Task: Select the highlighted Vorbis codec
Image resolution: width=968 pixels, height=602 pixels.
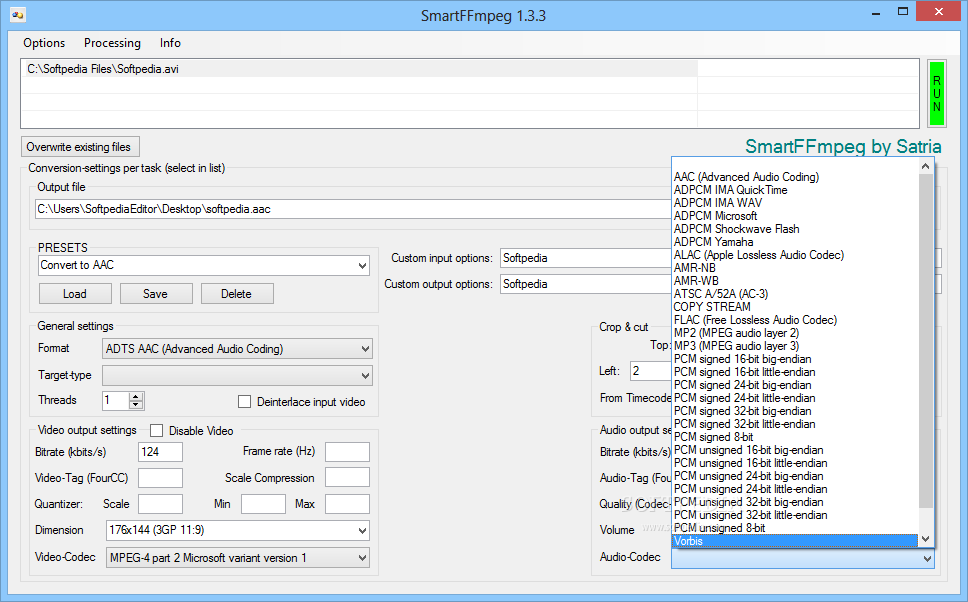Action: [795, 541]
